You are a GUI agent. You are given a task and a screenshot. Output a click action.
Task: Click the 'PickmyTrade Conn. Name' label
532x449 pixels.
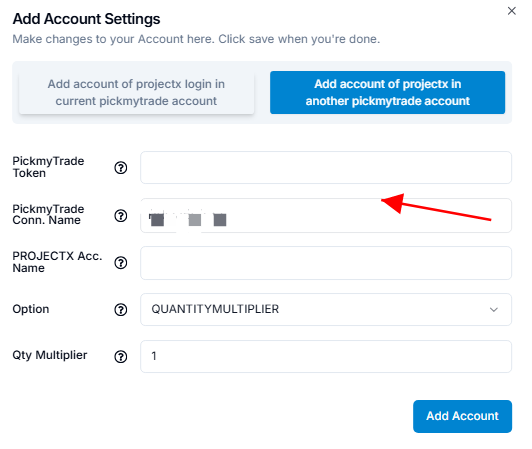[48, 214]
